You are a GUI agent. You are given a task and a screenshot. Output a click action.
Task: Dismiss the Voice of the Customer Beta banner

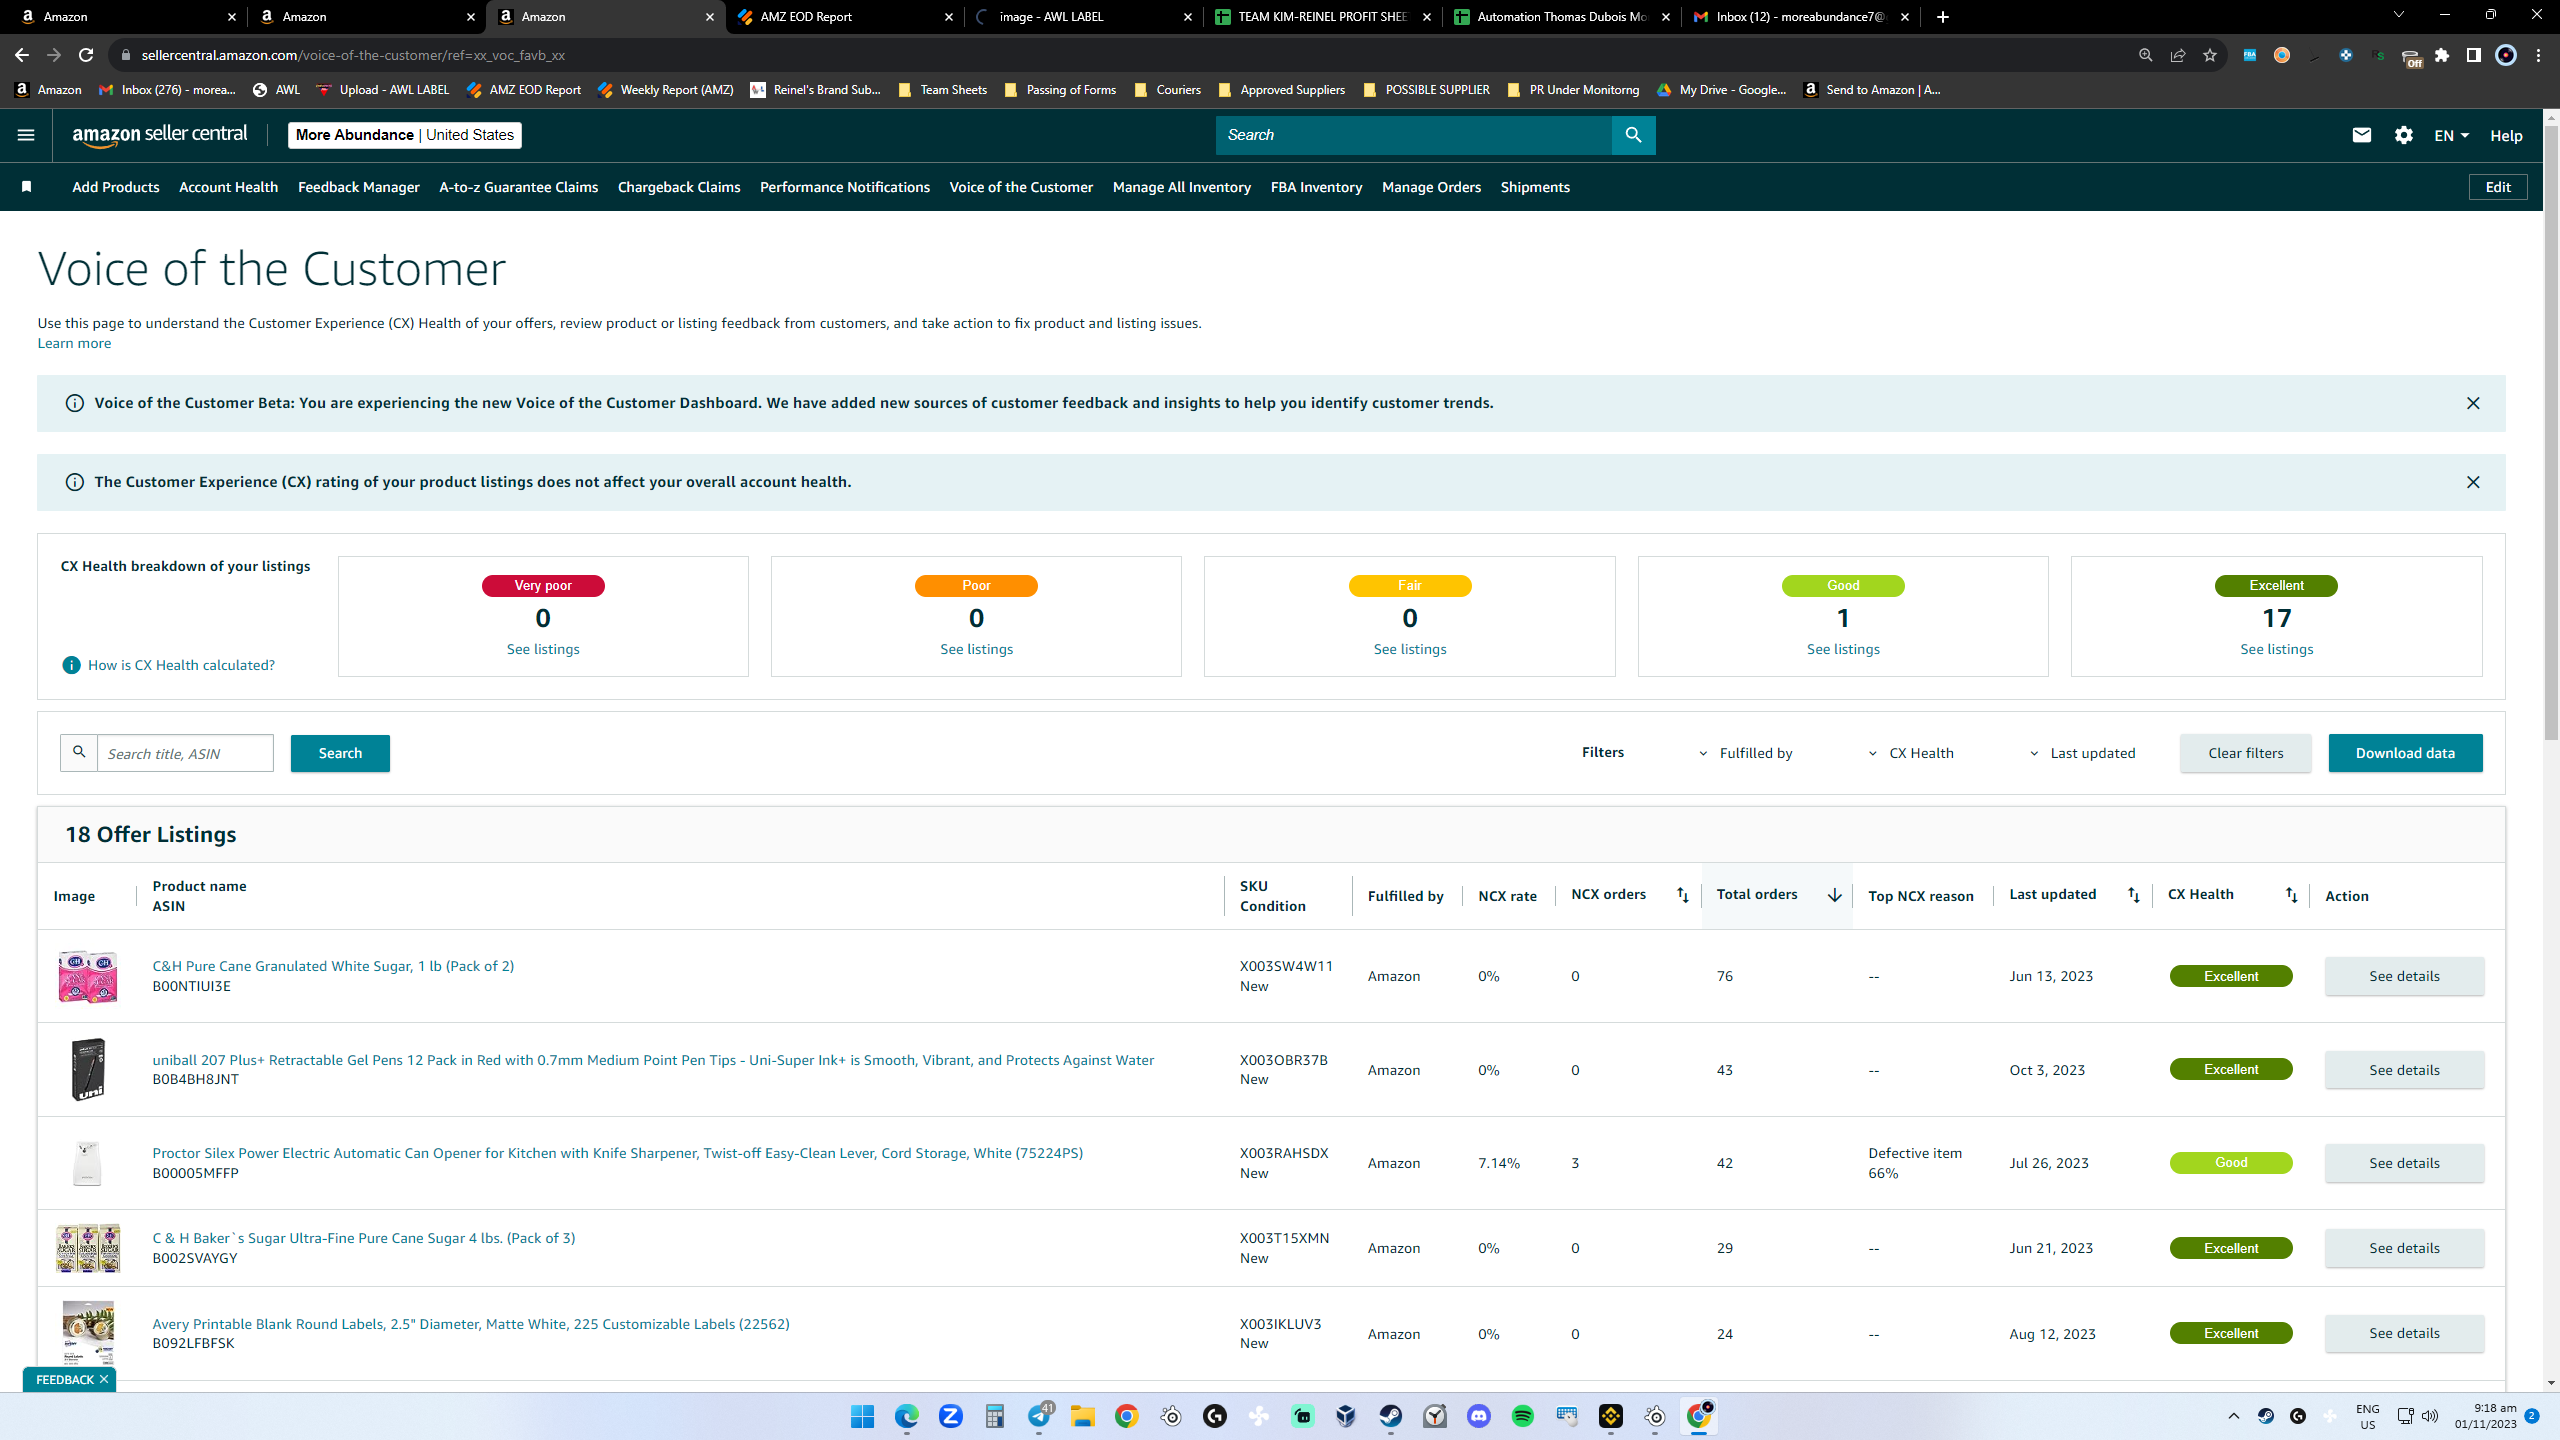point(2473,403)
